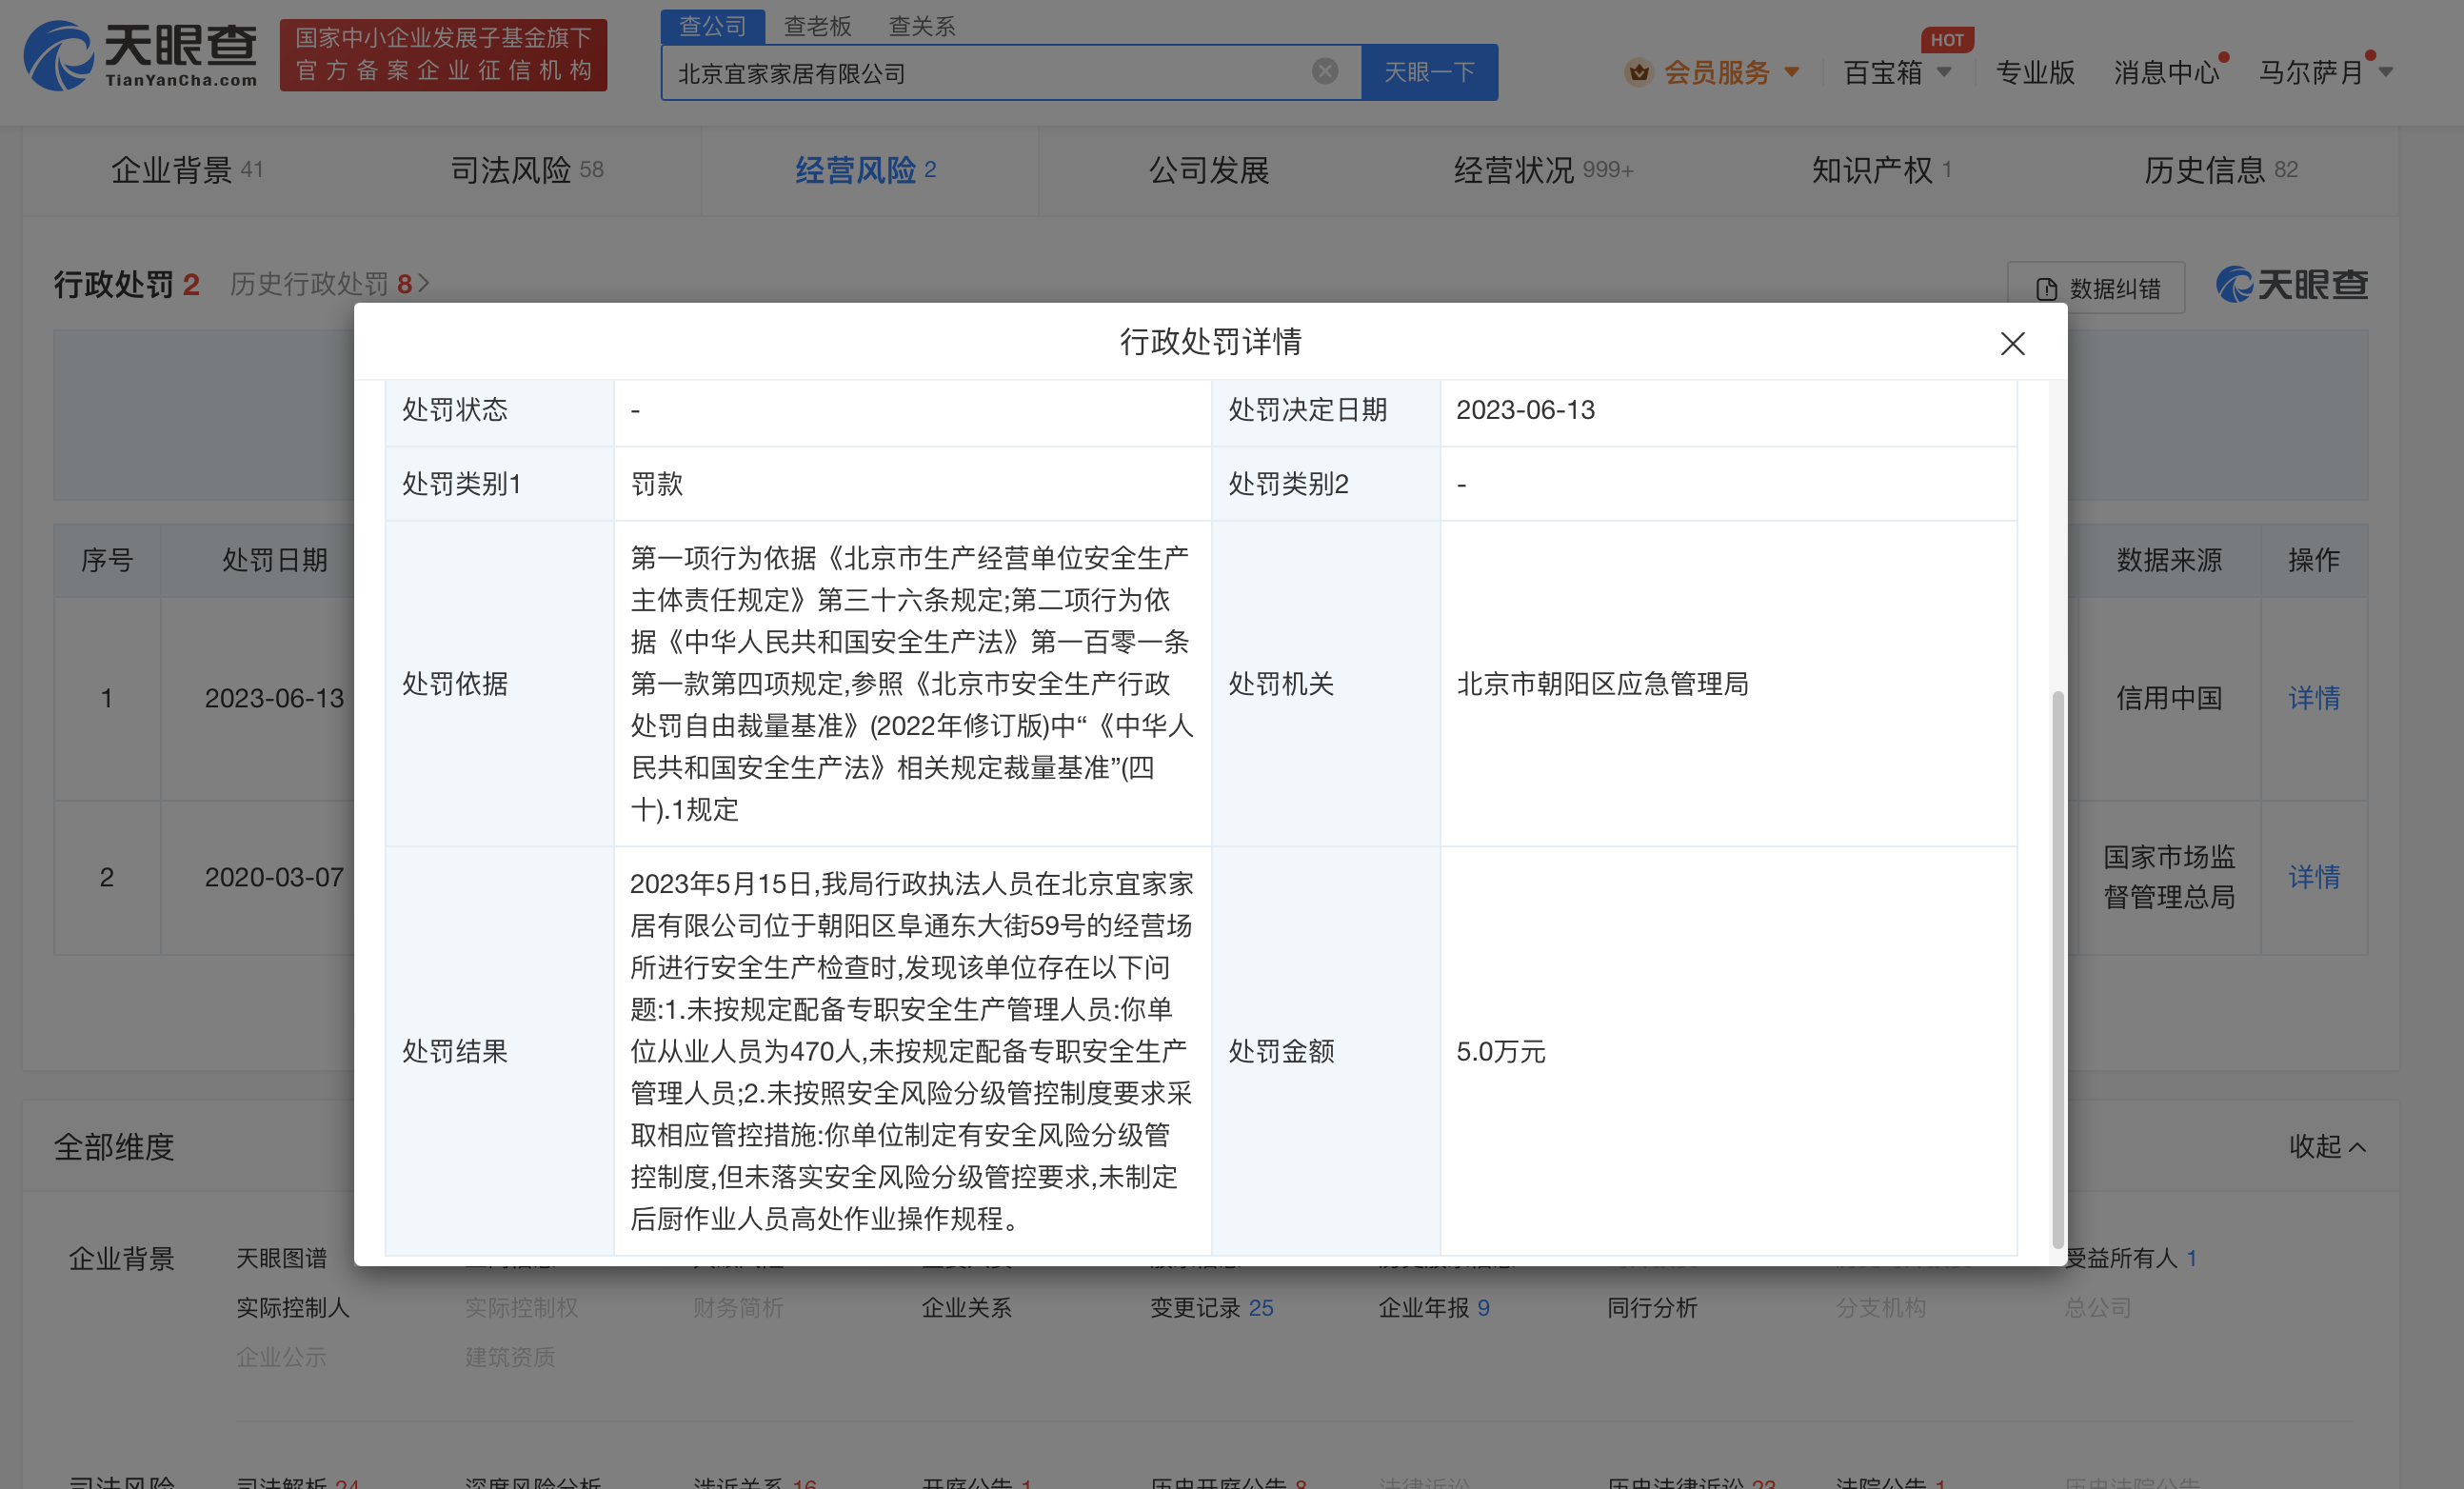Click the 数据来源 column header

coord(2168,560)
